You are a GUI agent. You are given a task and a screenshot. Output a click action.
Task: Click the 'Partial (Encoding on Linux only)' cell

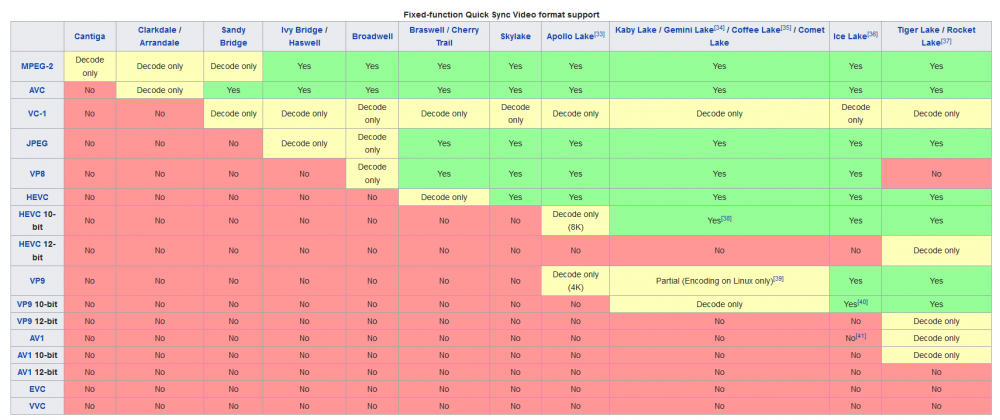[x=719, y=280]
